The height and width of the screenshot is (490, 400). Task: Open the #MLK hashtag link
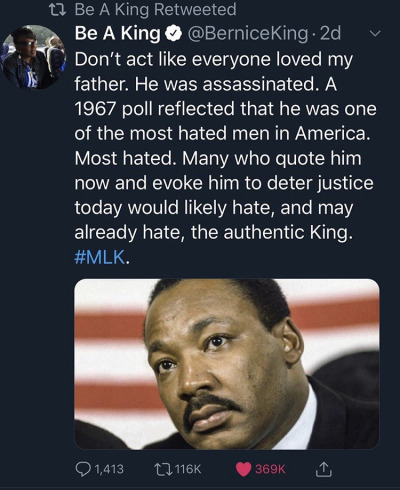pyautogui.click(x=100, y=257)
